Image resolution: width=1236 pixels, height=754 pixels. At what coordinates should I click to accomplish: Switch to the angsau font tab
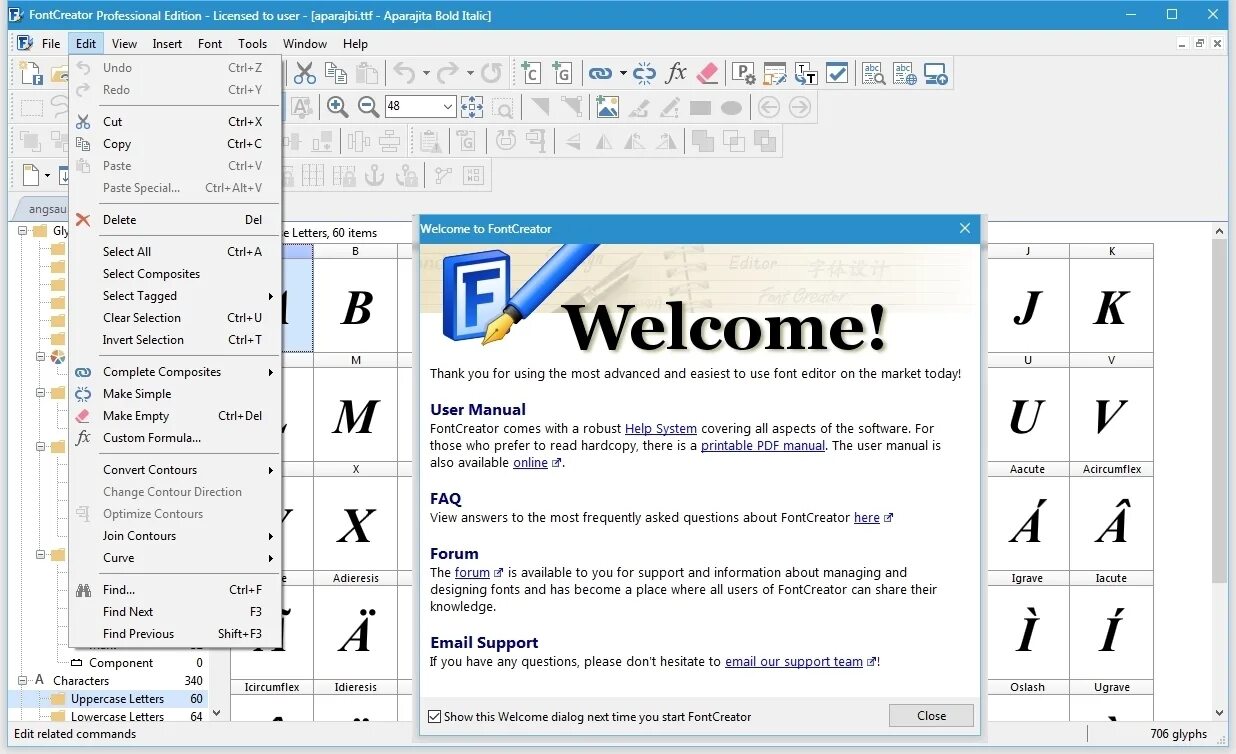(46, 209)
